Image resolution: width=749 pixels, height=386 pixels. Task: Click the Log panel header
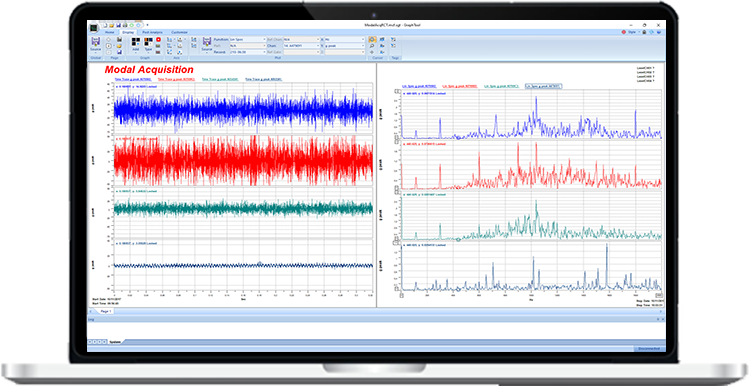375,319
